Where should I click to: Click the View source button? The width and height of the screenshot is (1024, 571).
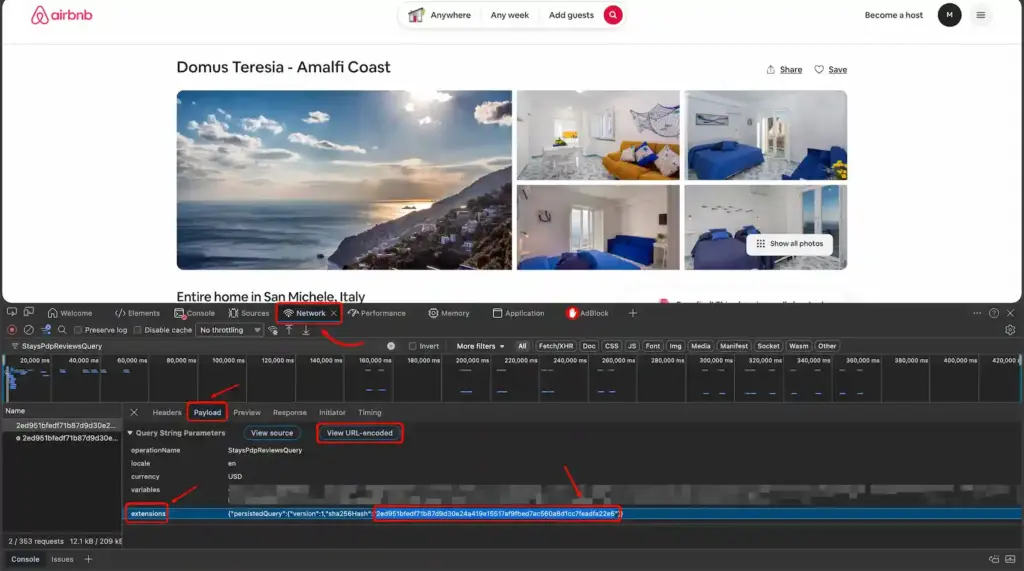(x=272, y=432)
